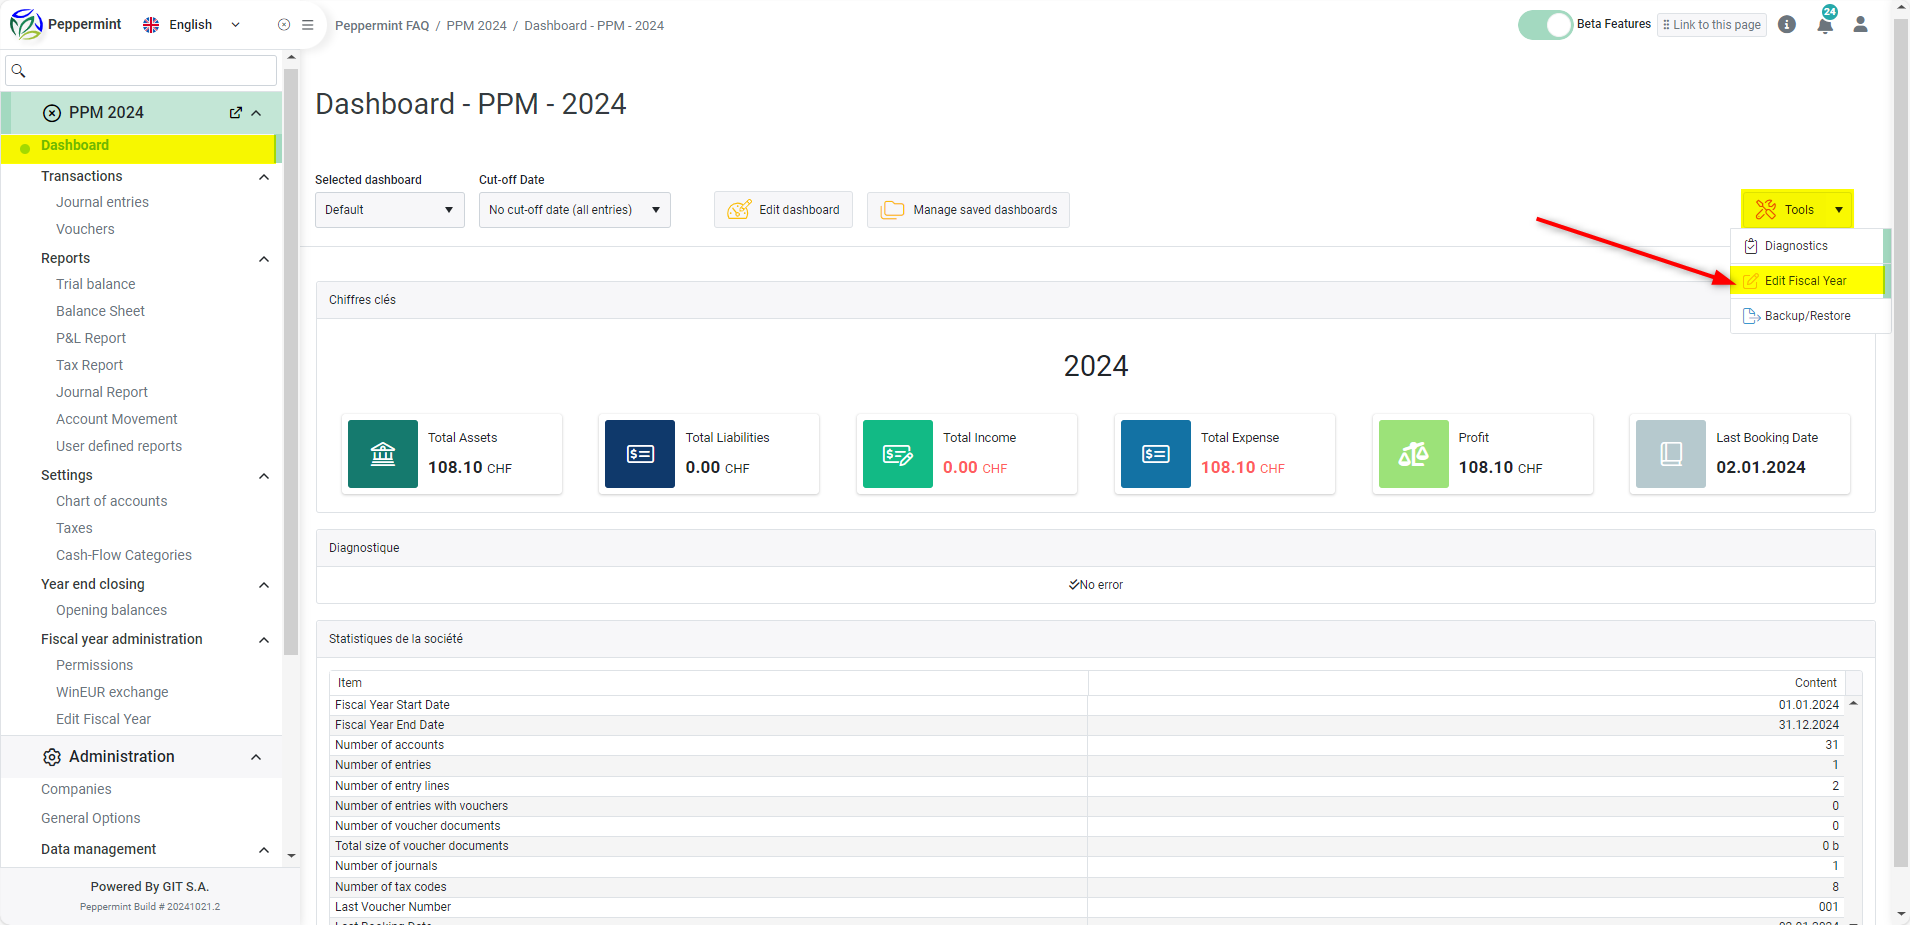Viewport: 1910px width, 925px height.
Task: Click the Total Liabilities dark blue icon
Action: click(640, 454)
